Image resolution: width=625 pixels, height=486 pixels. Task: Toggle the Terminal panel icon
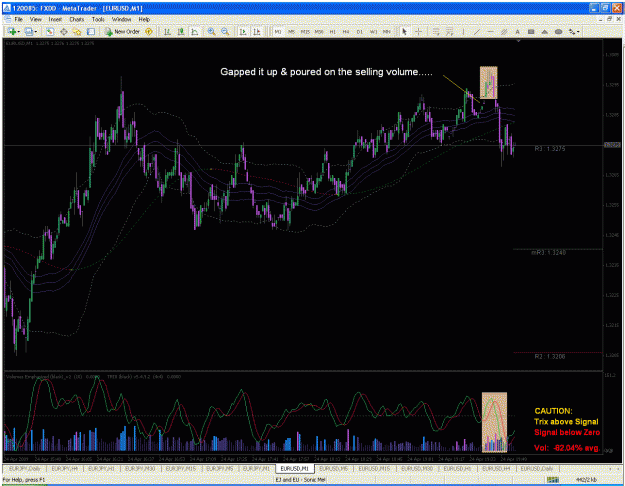pyautogui.click(x=91, y=31)
